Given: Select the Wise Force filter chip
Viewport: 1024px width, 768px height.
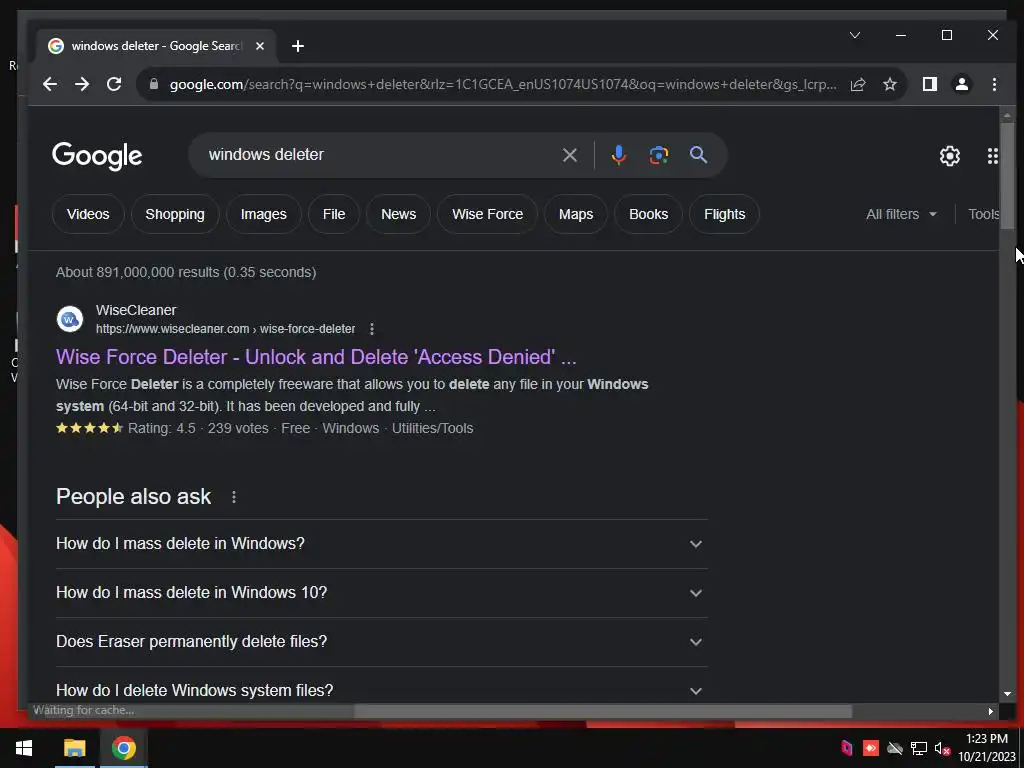Looking at the screenshot, I should click(488, 214).
